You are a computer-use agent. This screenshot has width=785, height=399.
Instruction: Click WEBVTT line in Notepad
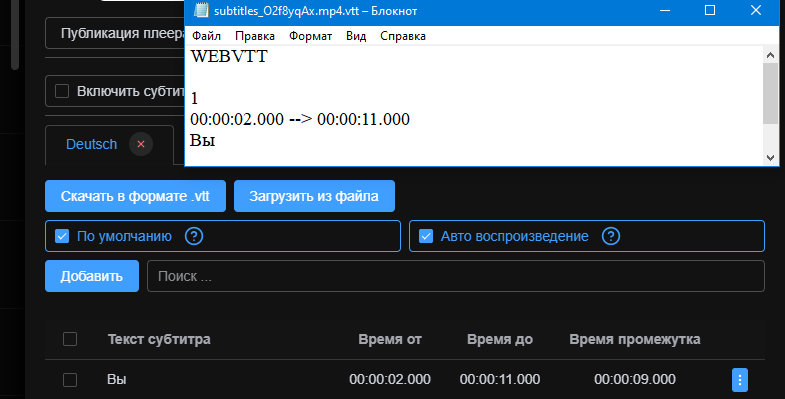[229, 56]
